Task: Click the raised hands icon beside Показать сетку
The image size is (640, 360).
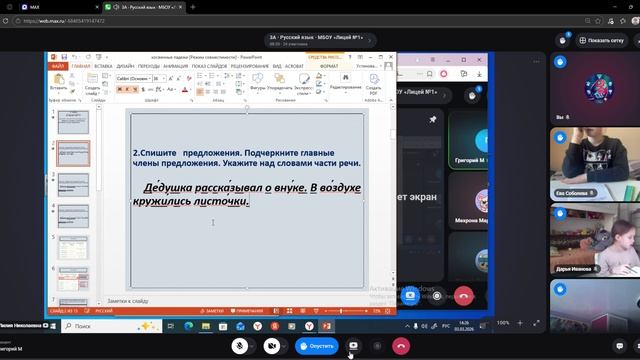Action: (x=563, y=40)
